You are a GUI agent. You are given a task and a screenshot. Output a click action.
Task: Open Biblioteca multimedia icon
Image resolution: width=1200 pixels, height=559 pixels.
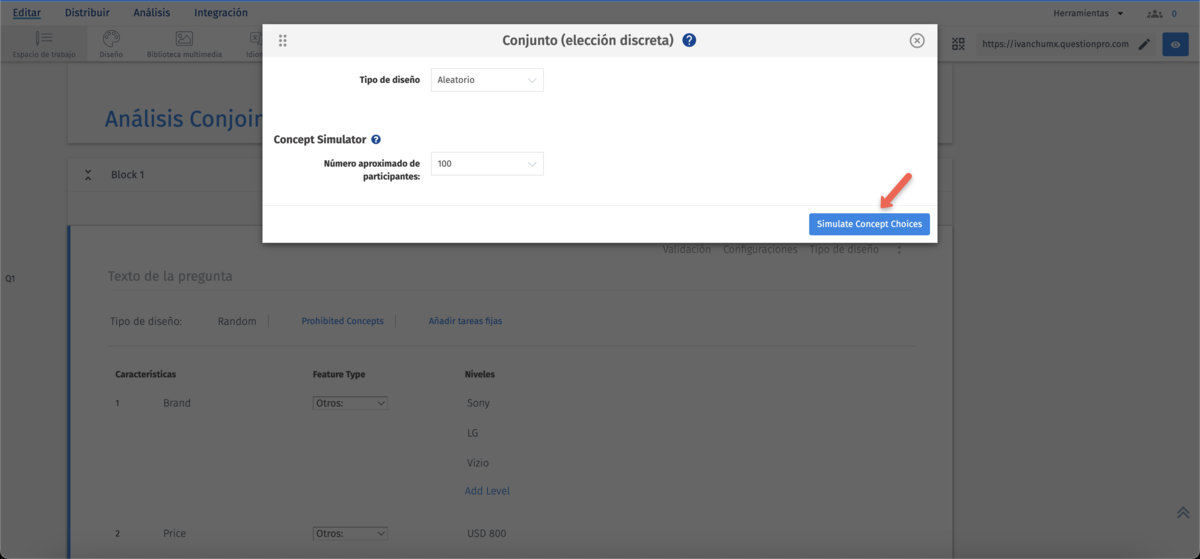[x=184, y=44]
